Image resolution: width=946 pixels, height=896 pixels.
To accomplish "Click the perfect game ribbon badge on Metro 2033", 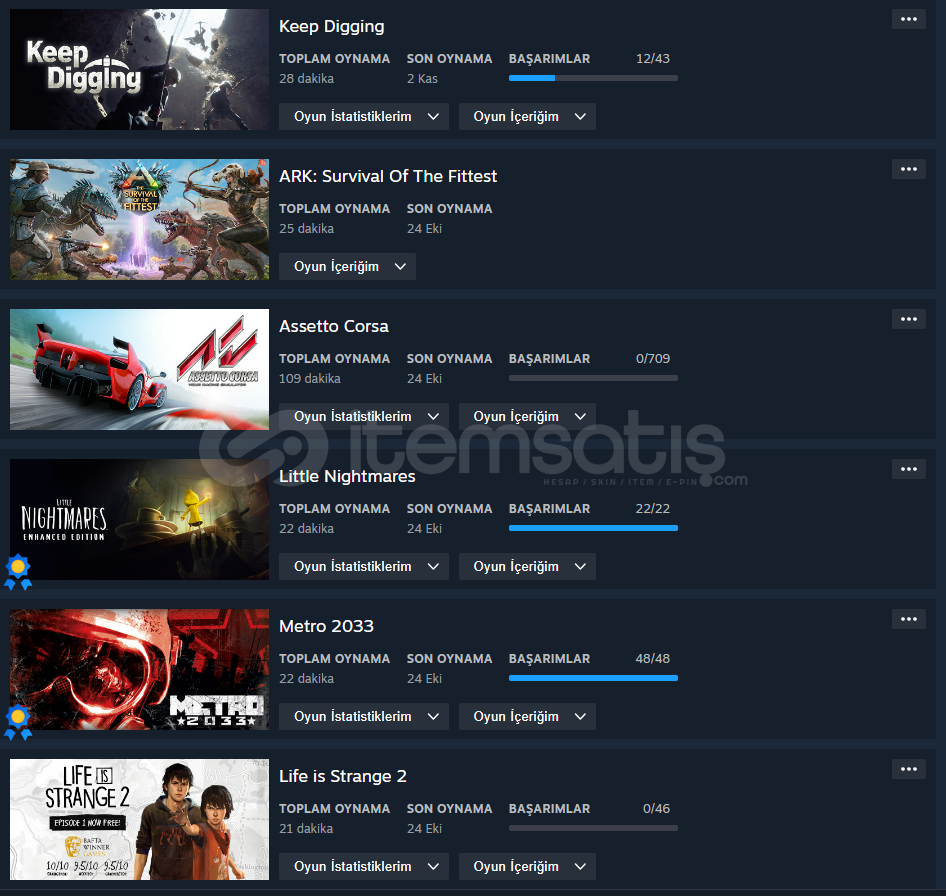I will 18,722.
